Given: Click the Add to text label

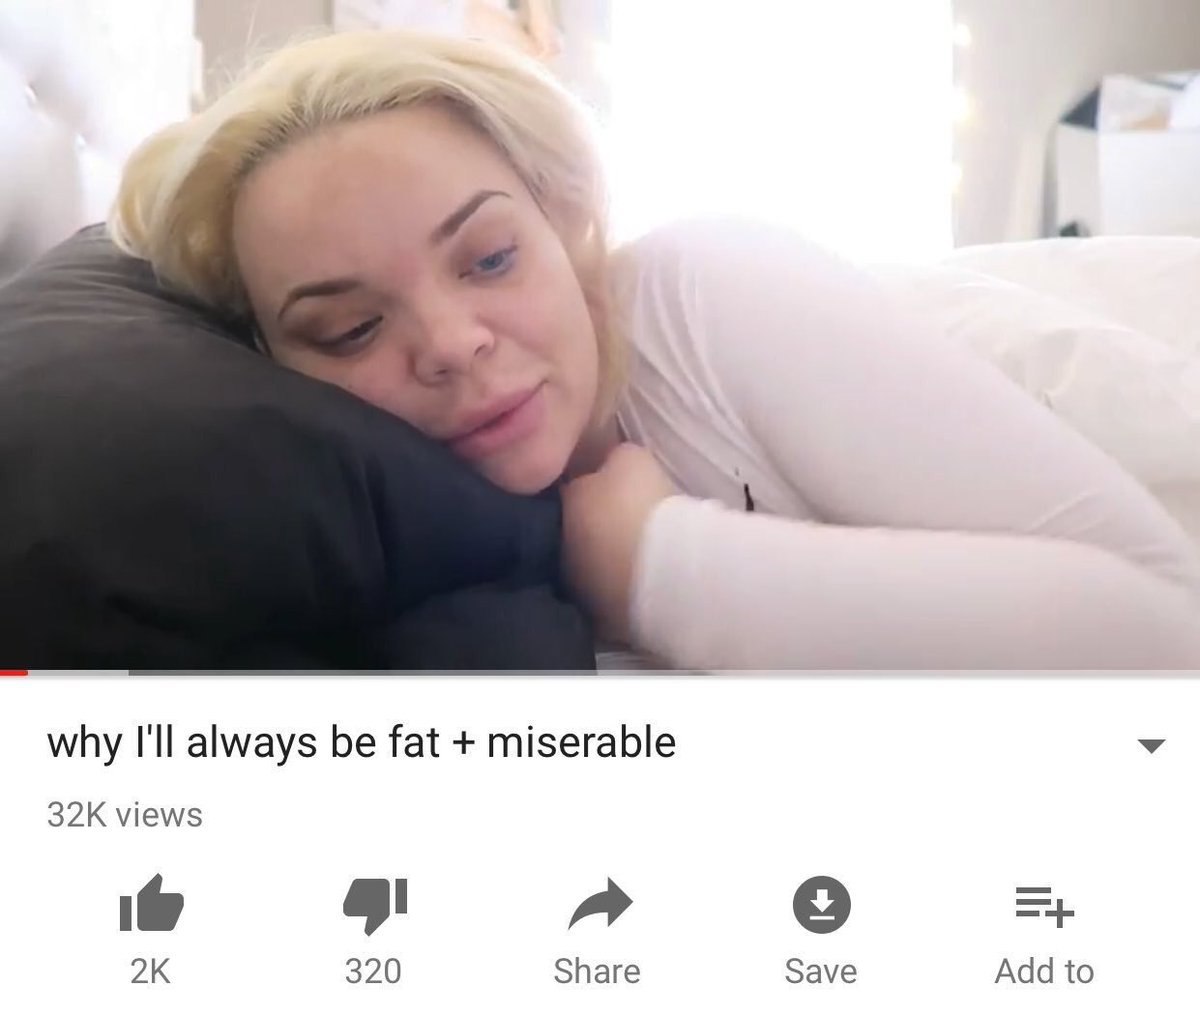Looking at the screenshot, I should tap(1044, 971).
